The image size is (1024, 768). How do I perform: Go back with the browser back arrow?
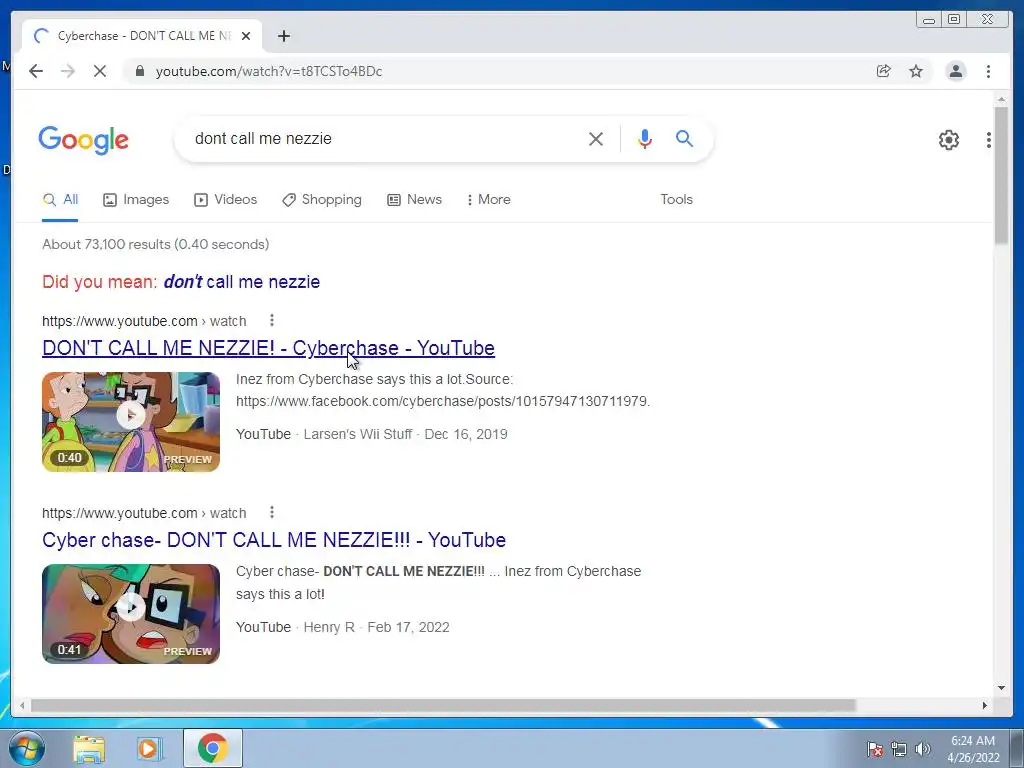(36, 71)
